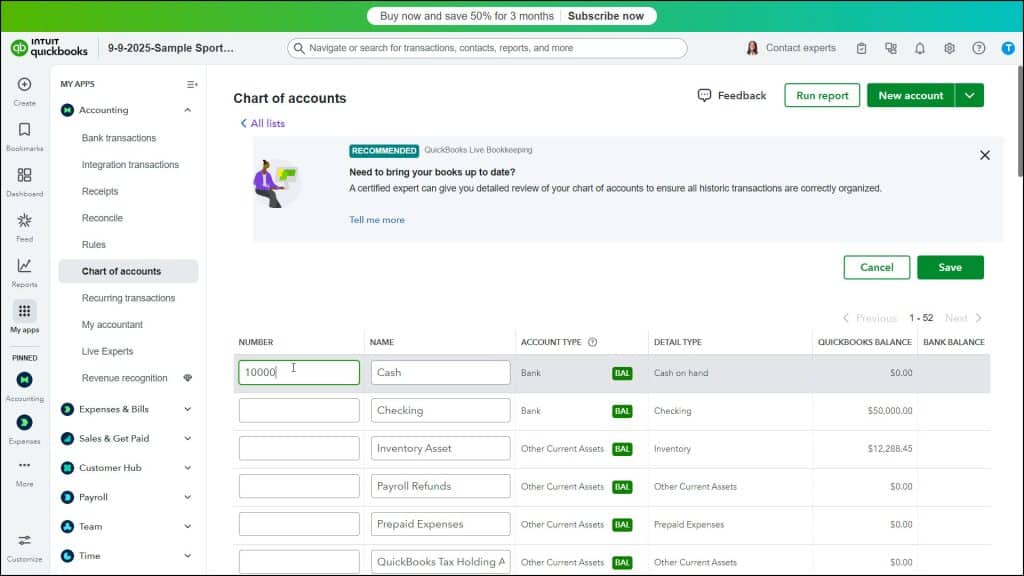The image size is (1024, 576).
Task: Dismiss the Live Bookkeeping banner
Action: tap(984, 155)
